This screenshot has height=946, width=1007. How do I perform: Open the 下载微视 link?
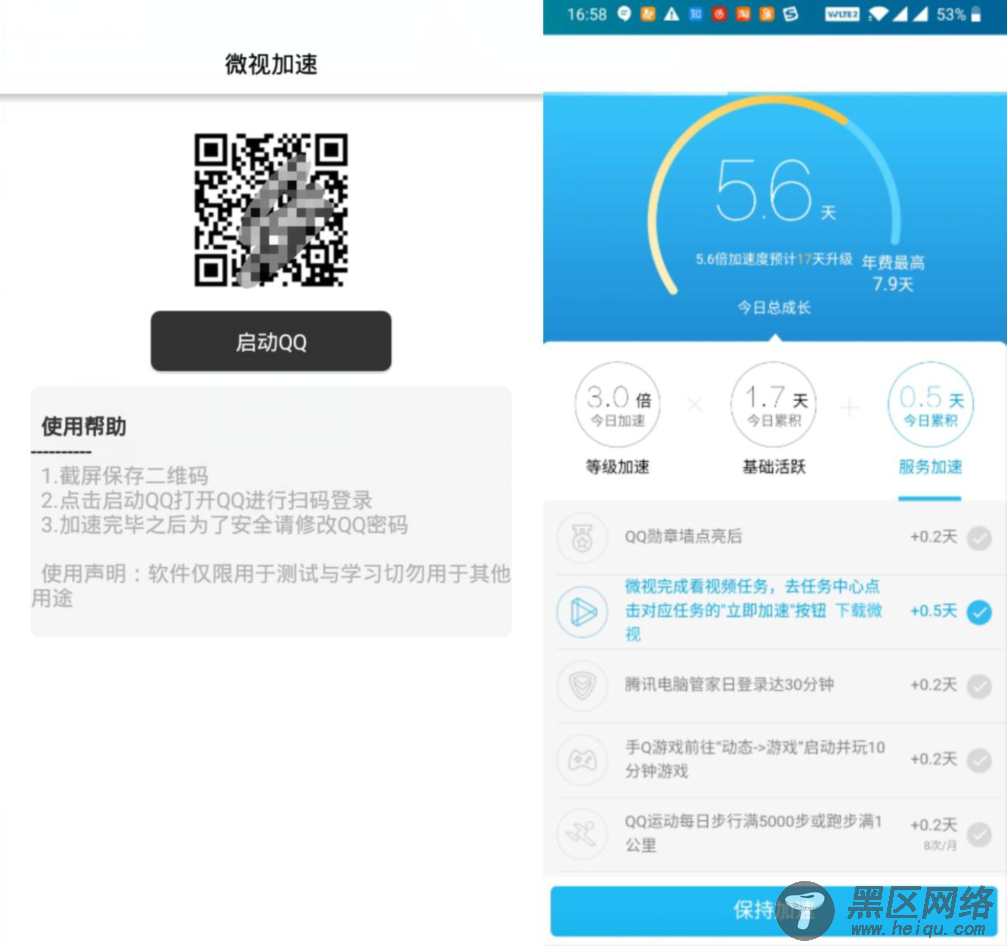(859, 611)
